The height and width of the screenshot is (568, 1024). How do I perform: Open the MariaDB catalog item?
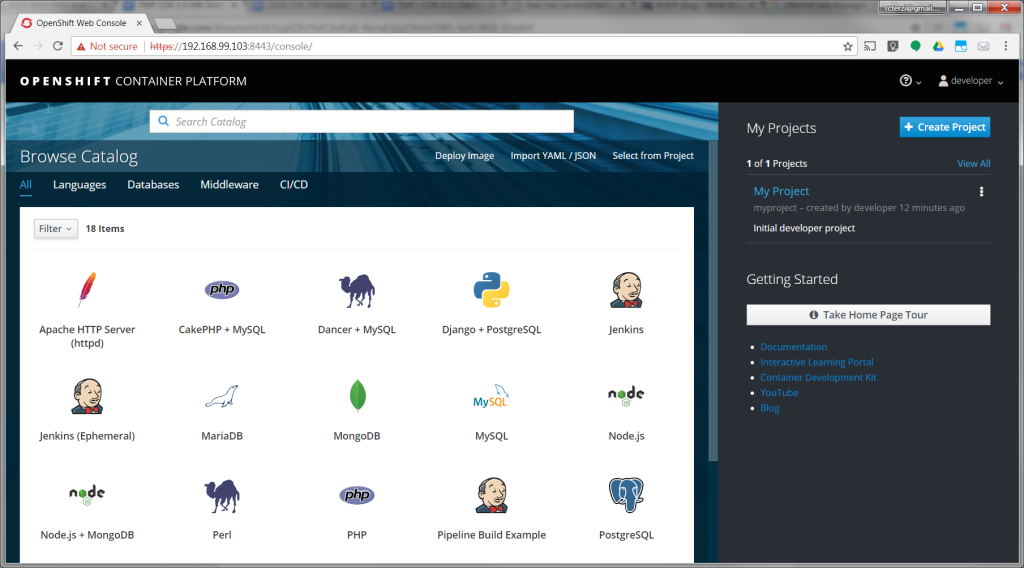[x=222, y=396]
